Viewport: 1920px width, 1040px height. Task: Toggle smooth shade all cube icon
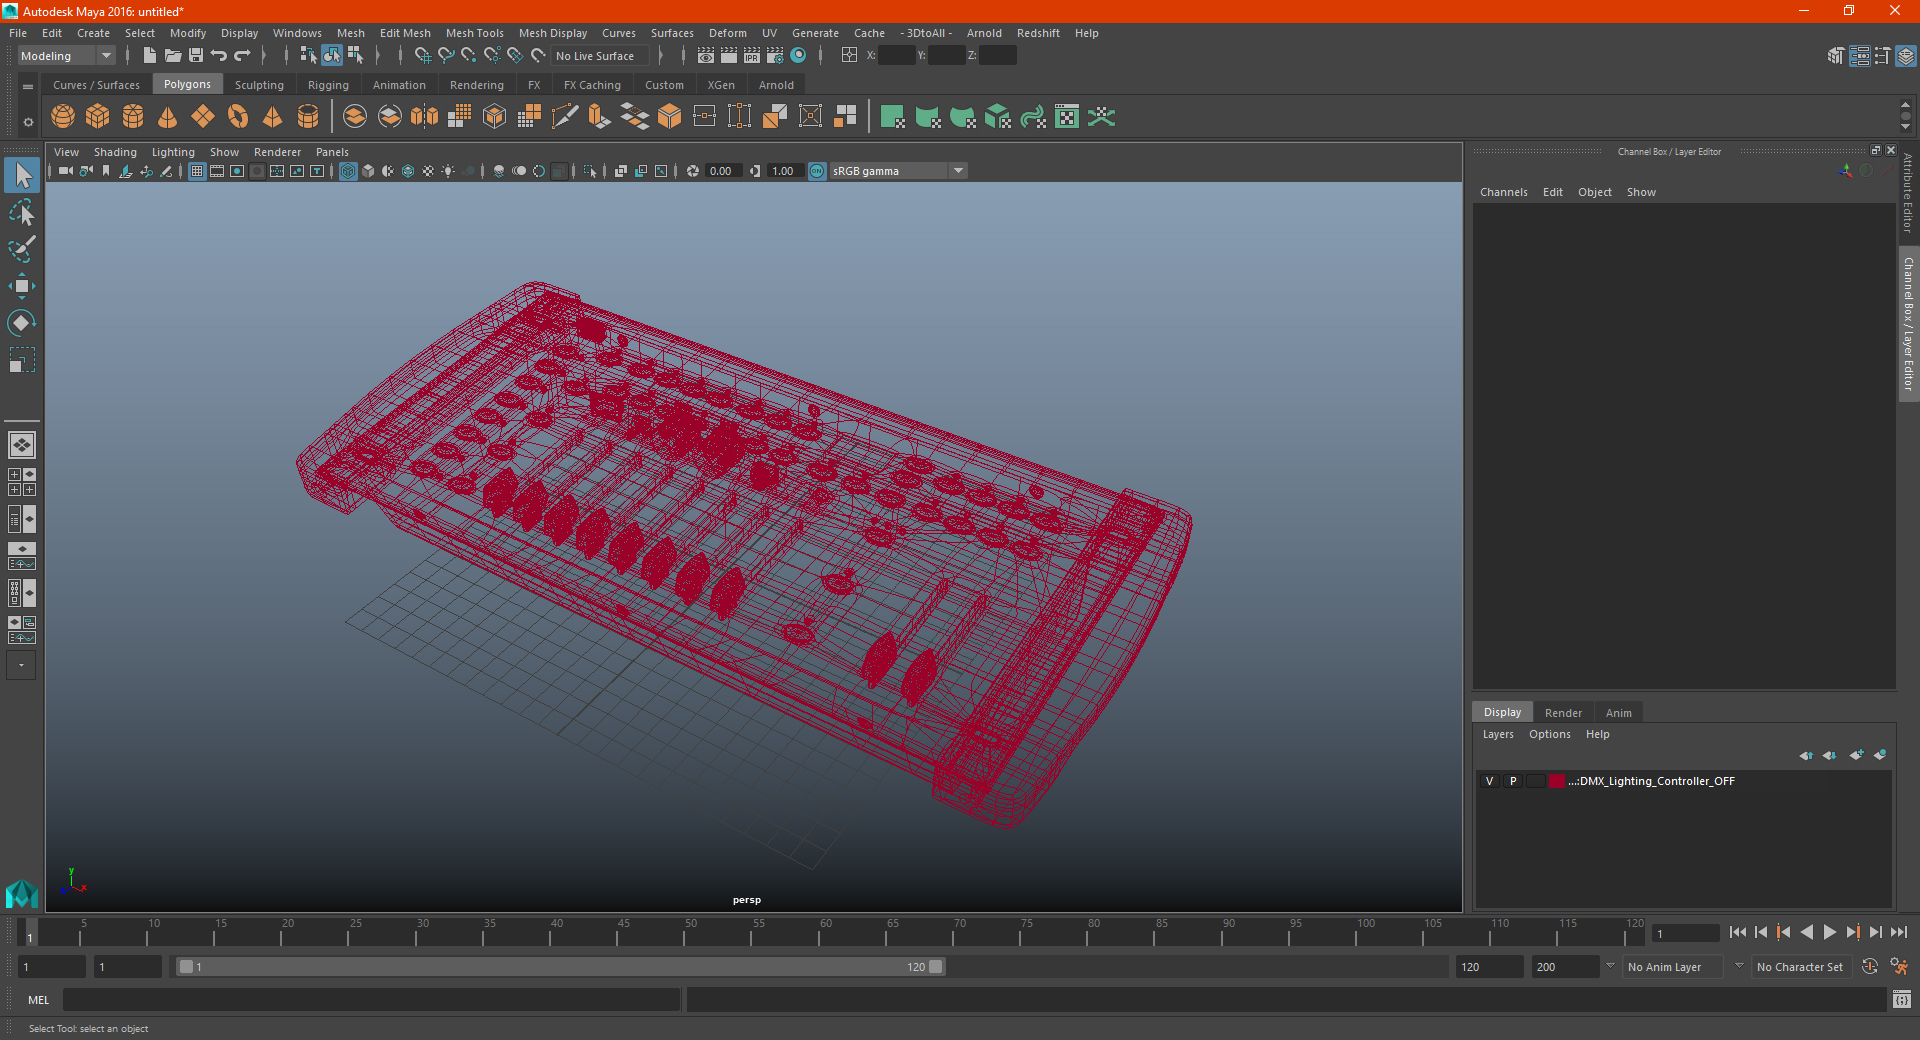[368, 171]
